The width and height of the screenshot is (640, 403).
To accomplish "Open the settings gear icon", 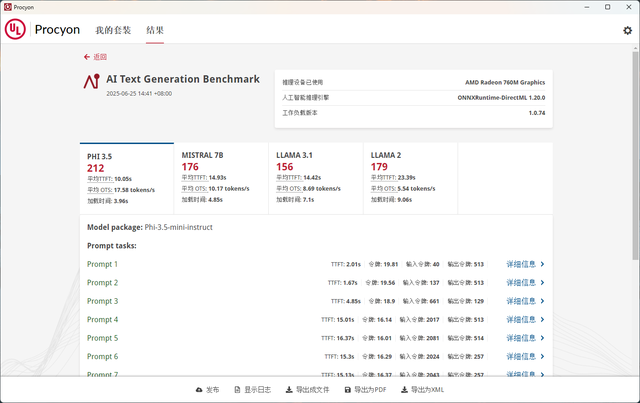I will coord(627,31).
